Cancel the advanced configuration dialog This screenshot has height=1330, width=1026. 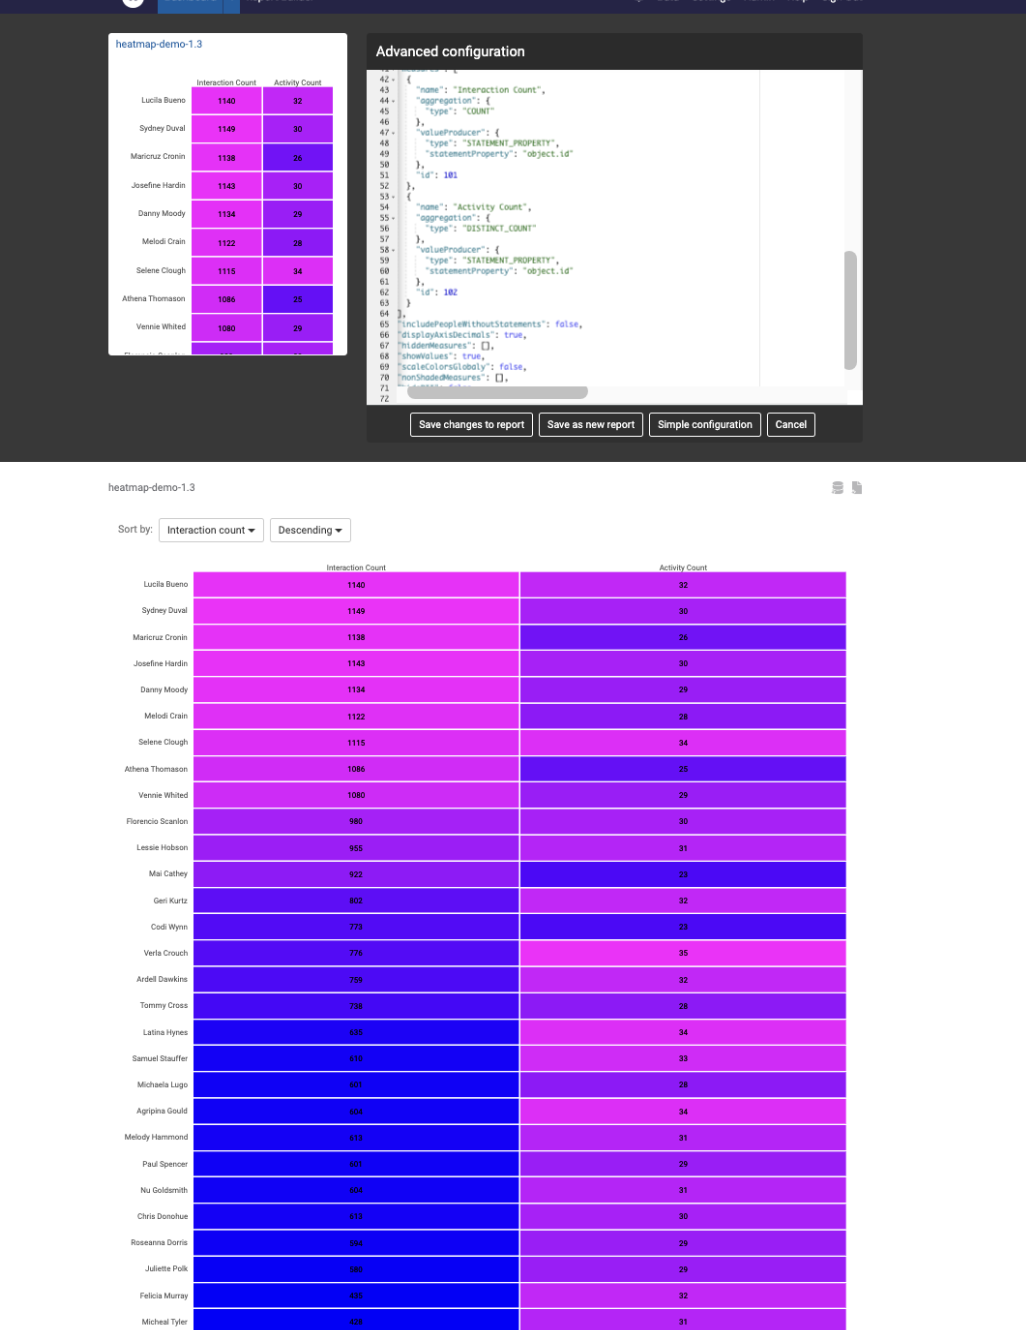pyautogui.click(x=791, y=425)
